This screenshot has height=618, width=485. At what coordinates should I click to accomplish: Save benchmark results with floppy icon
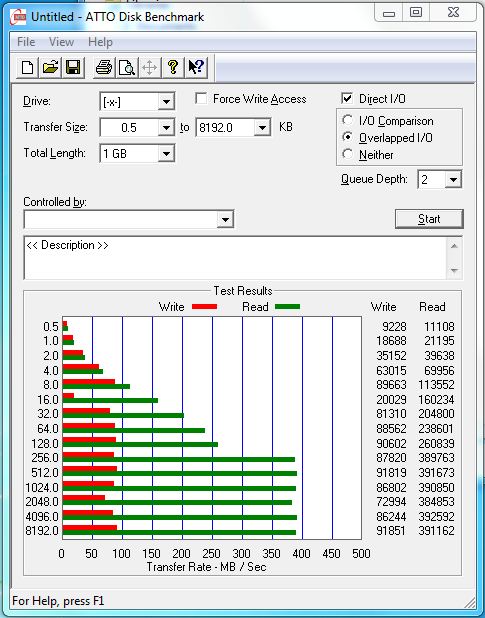click(x=73, y=67)
